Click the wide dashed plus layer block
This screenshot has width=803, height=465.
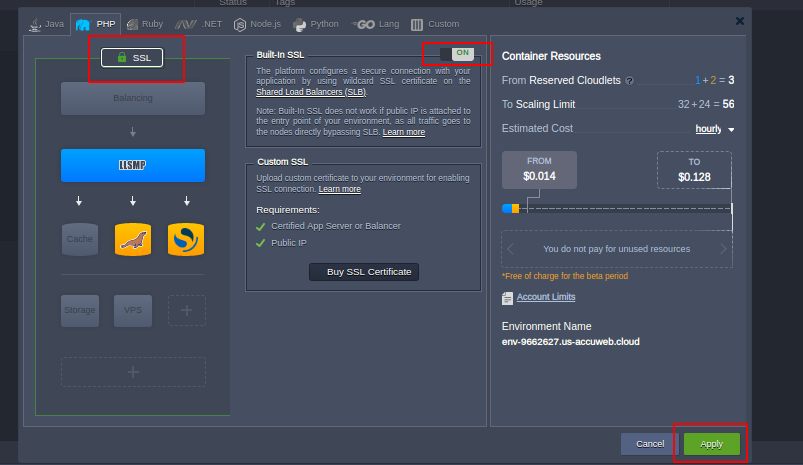[x=133, y=371]
